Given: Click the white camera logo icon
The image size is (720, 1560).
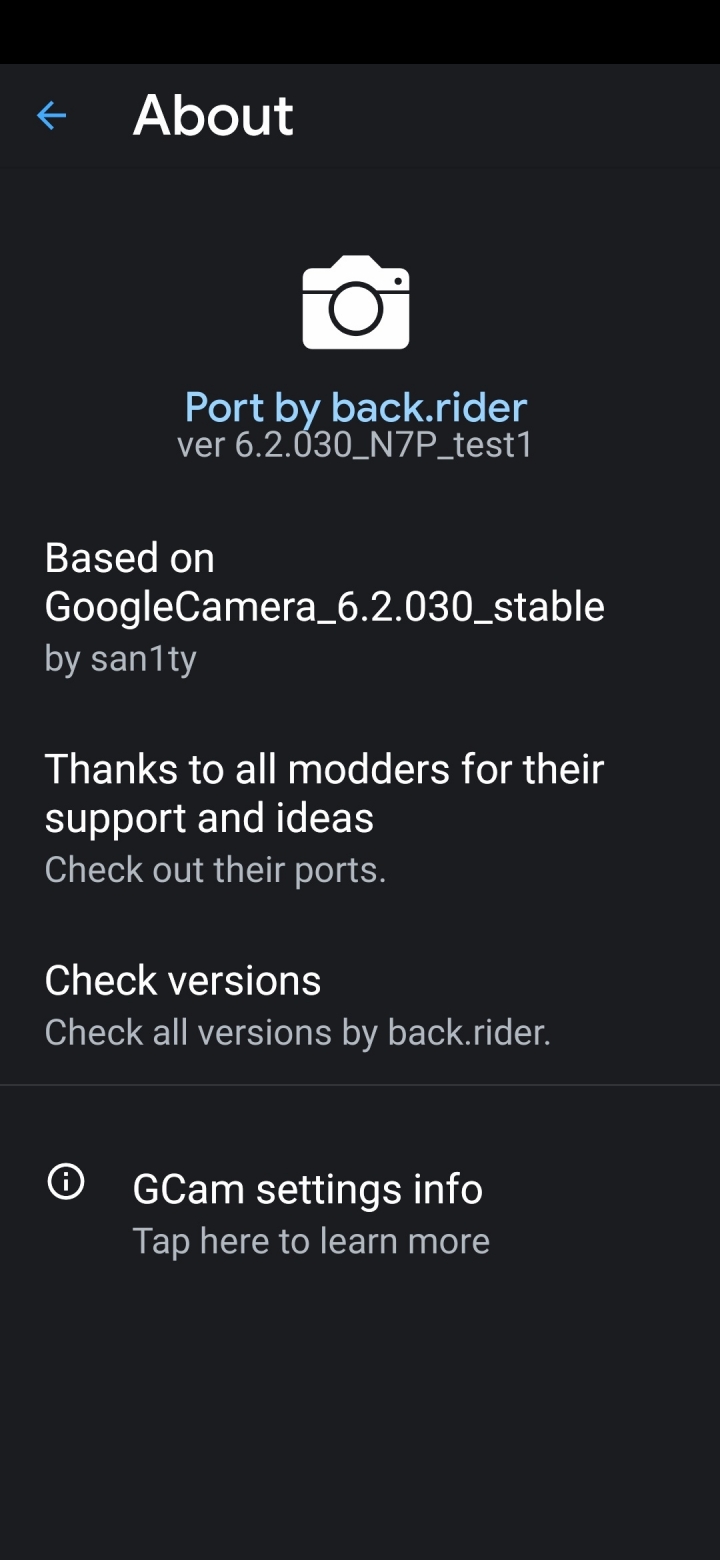Looking at the screenshot, I should click(x=356, y=302).
